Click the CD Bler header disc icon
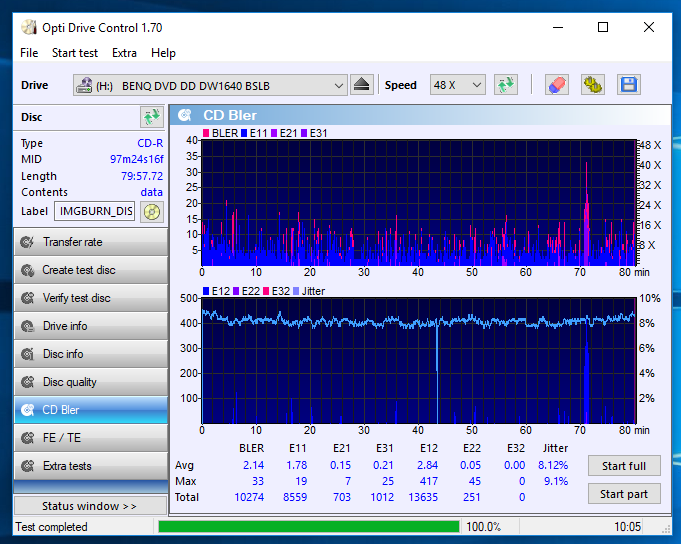This screenshot has width=681, height=544. (x=185, y=115)
